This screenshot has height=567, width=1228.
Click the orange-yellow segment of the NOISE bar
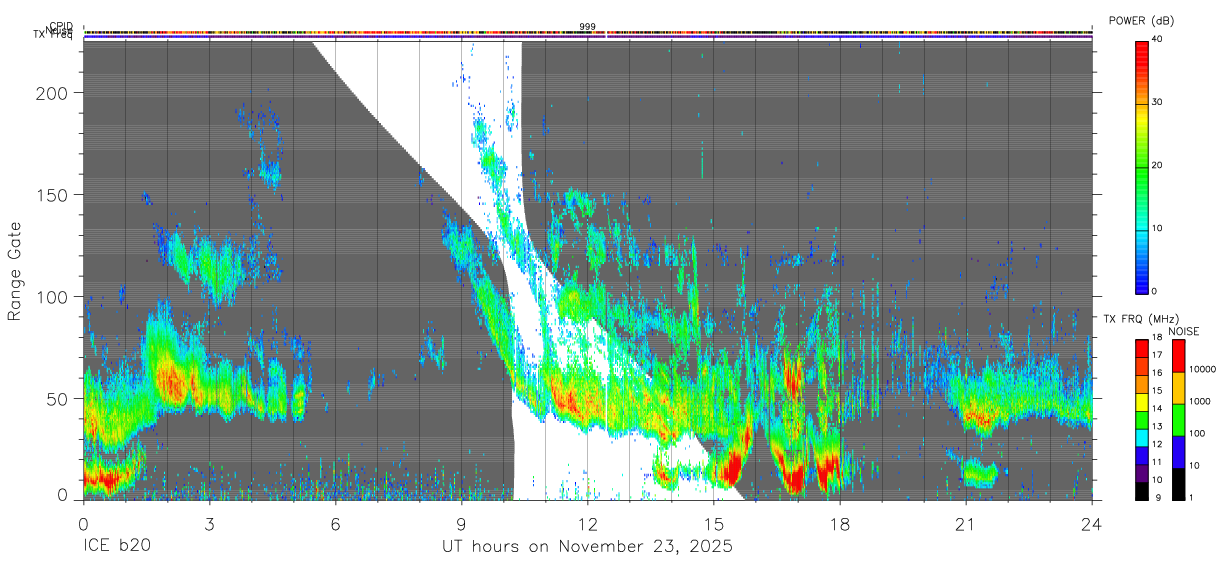1178,388
